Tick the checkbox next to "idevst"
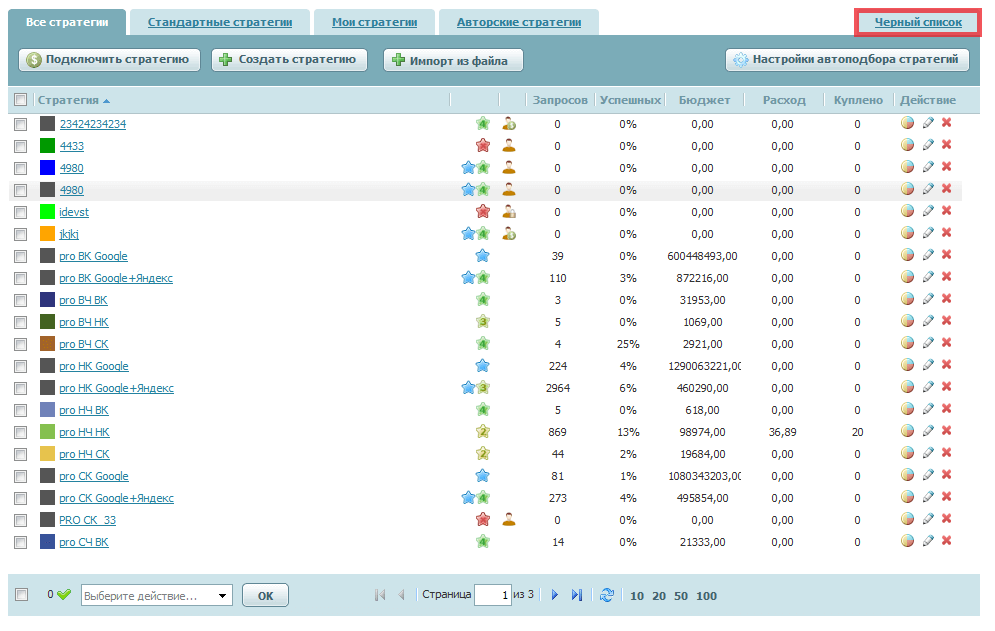Screen dimensions: 995x631 pyautogui.click(x=21, y=212)
